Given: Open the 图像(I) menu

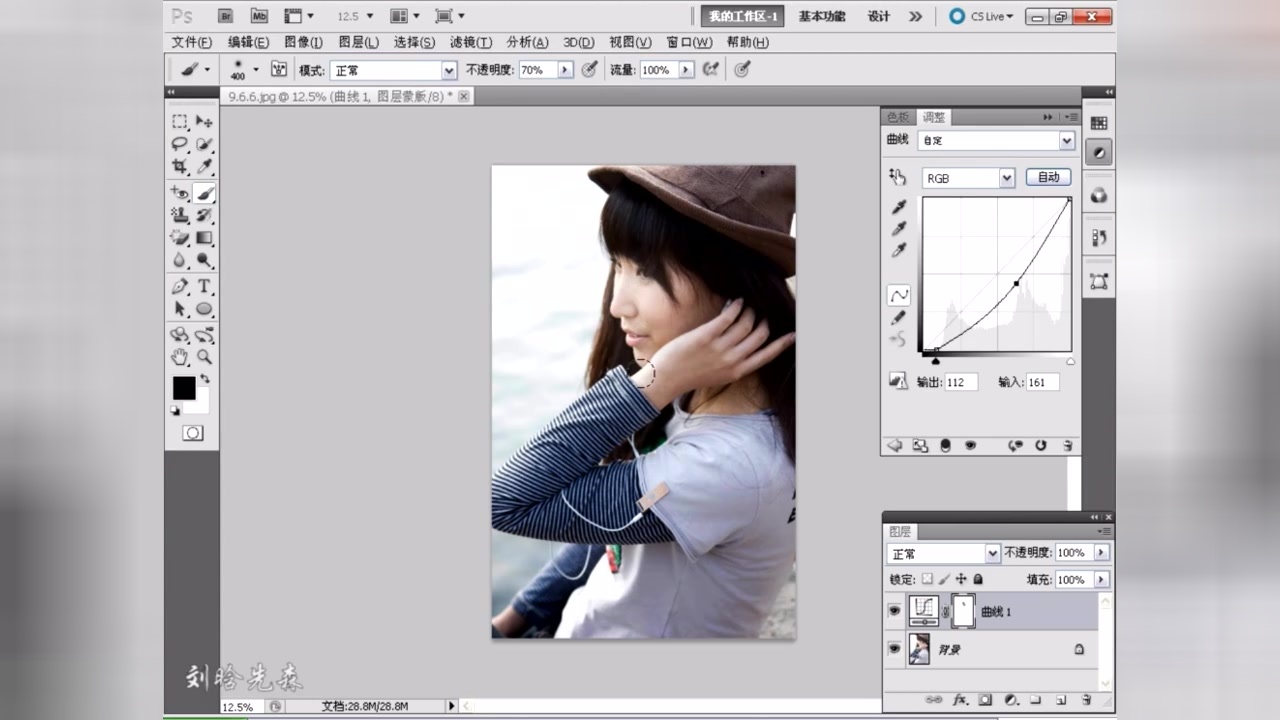Looking at the screenshot, I should (x=303, y=42).
